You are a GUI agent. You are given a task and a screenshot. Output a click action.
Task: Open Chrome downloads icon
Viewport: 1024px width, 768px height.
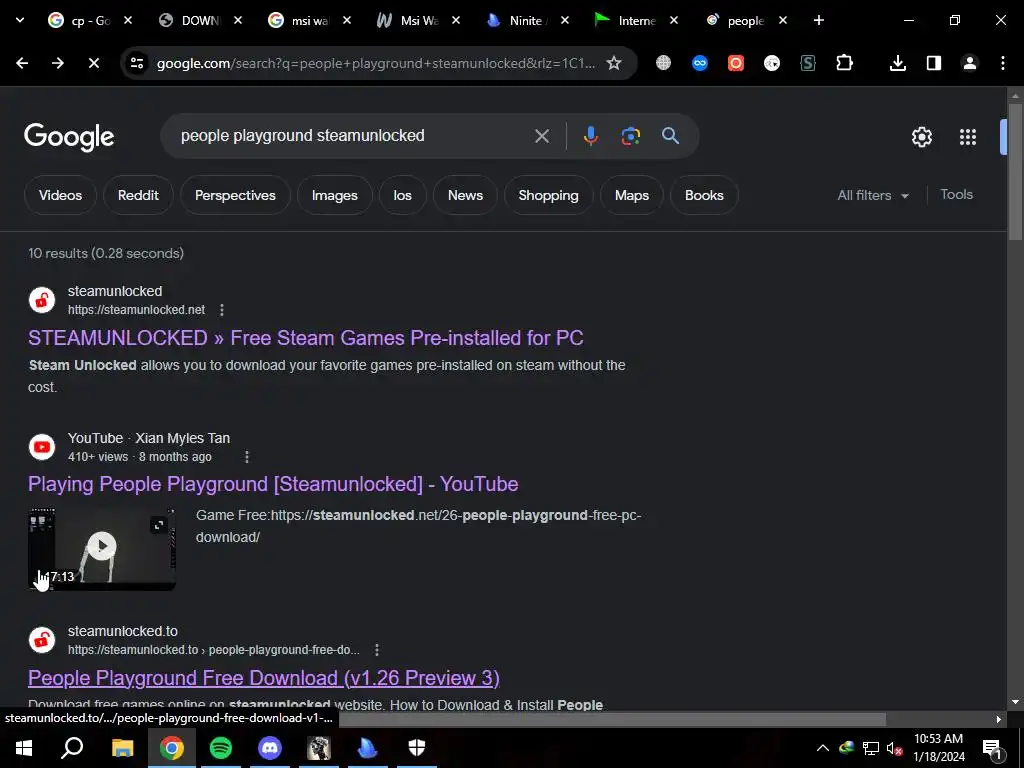coord(898,63)
